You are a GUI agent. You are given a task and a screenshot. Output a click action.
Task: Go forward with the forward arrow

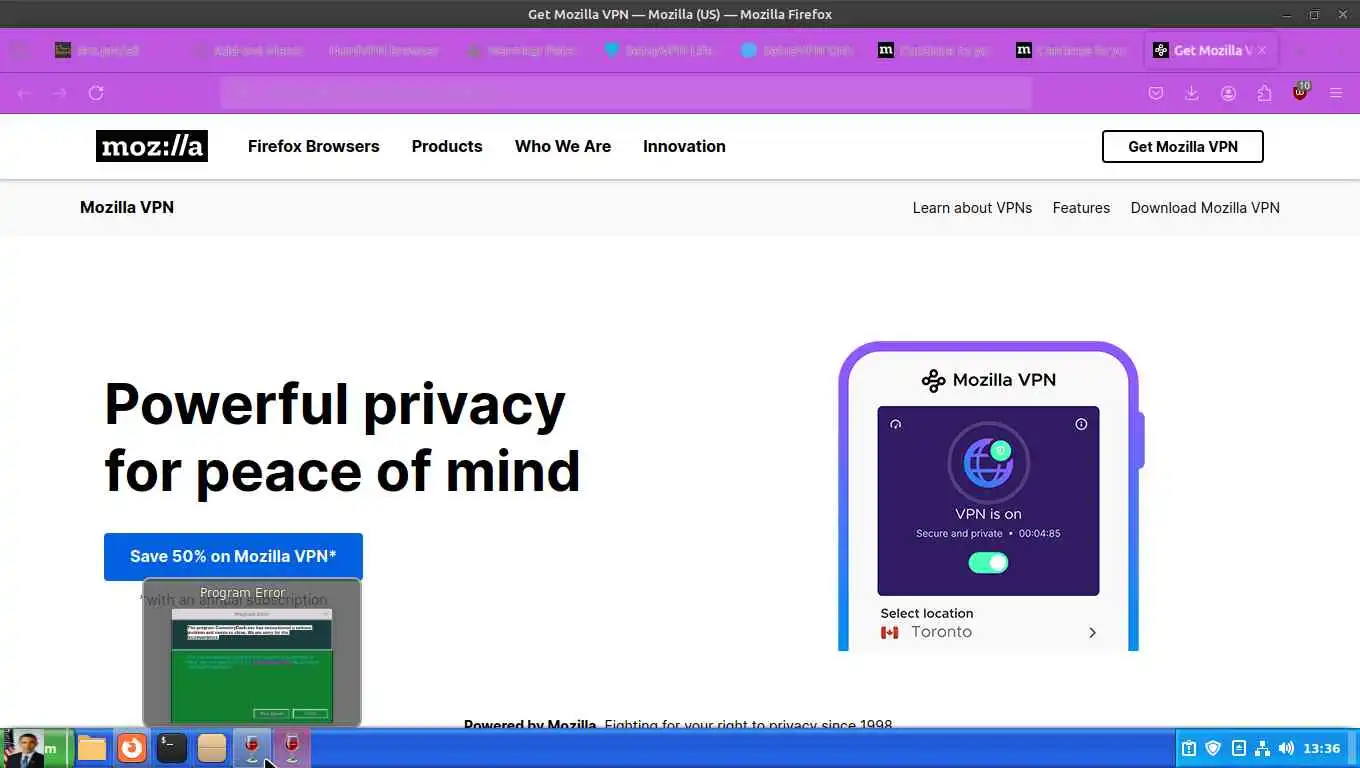click(60, 93)
